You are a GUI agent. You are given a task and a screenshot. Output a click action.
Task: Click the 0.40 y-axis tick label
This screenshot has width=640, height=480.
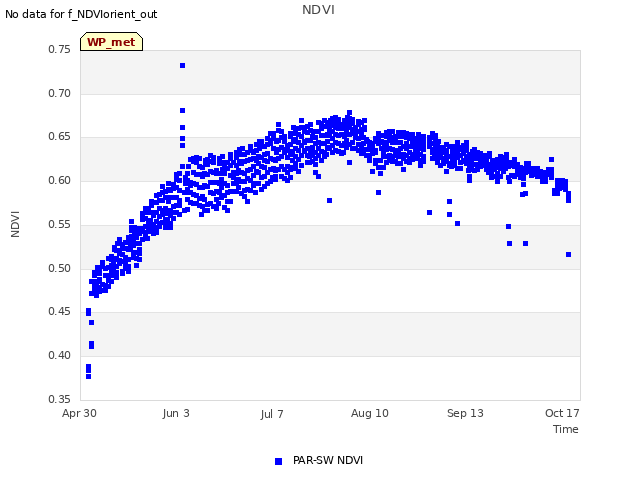pyautogui.click(x=60, y=356)
